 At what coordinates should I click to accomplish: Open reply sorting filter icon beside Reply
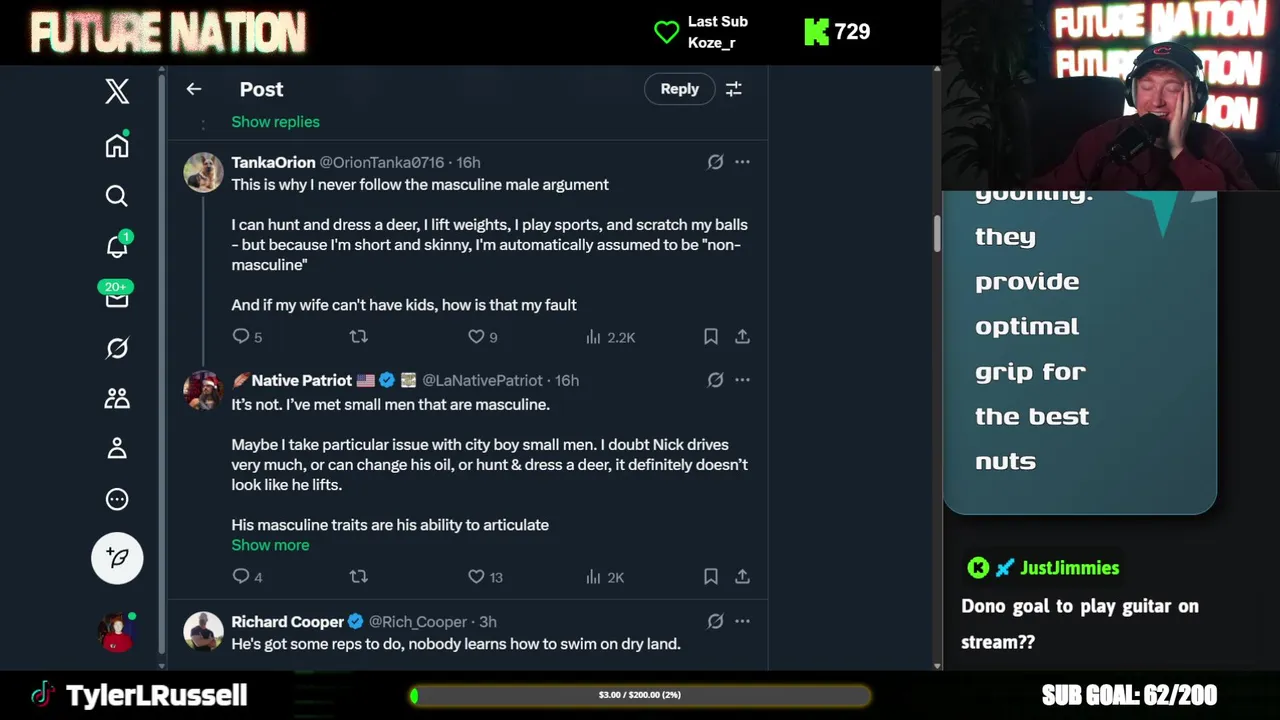734,89
